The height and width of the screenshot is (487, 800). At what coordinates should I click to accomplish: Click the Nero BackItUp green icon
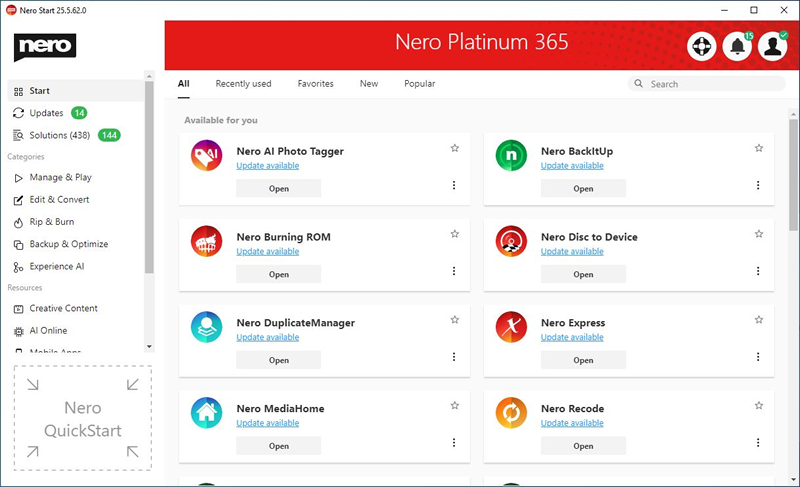click(x=511, y=155)
